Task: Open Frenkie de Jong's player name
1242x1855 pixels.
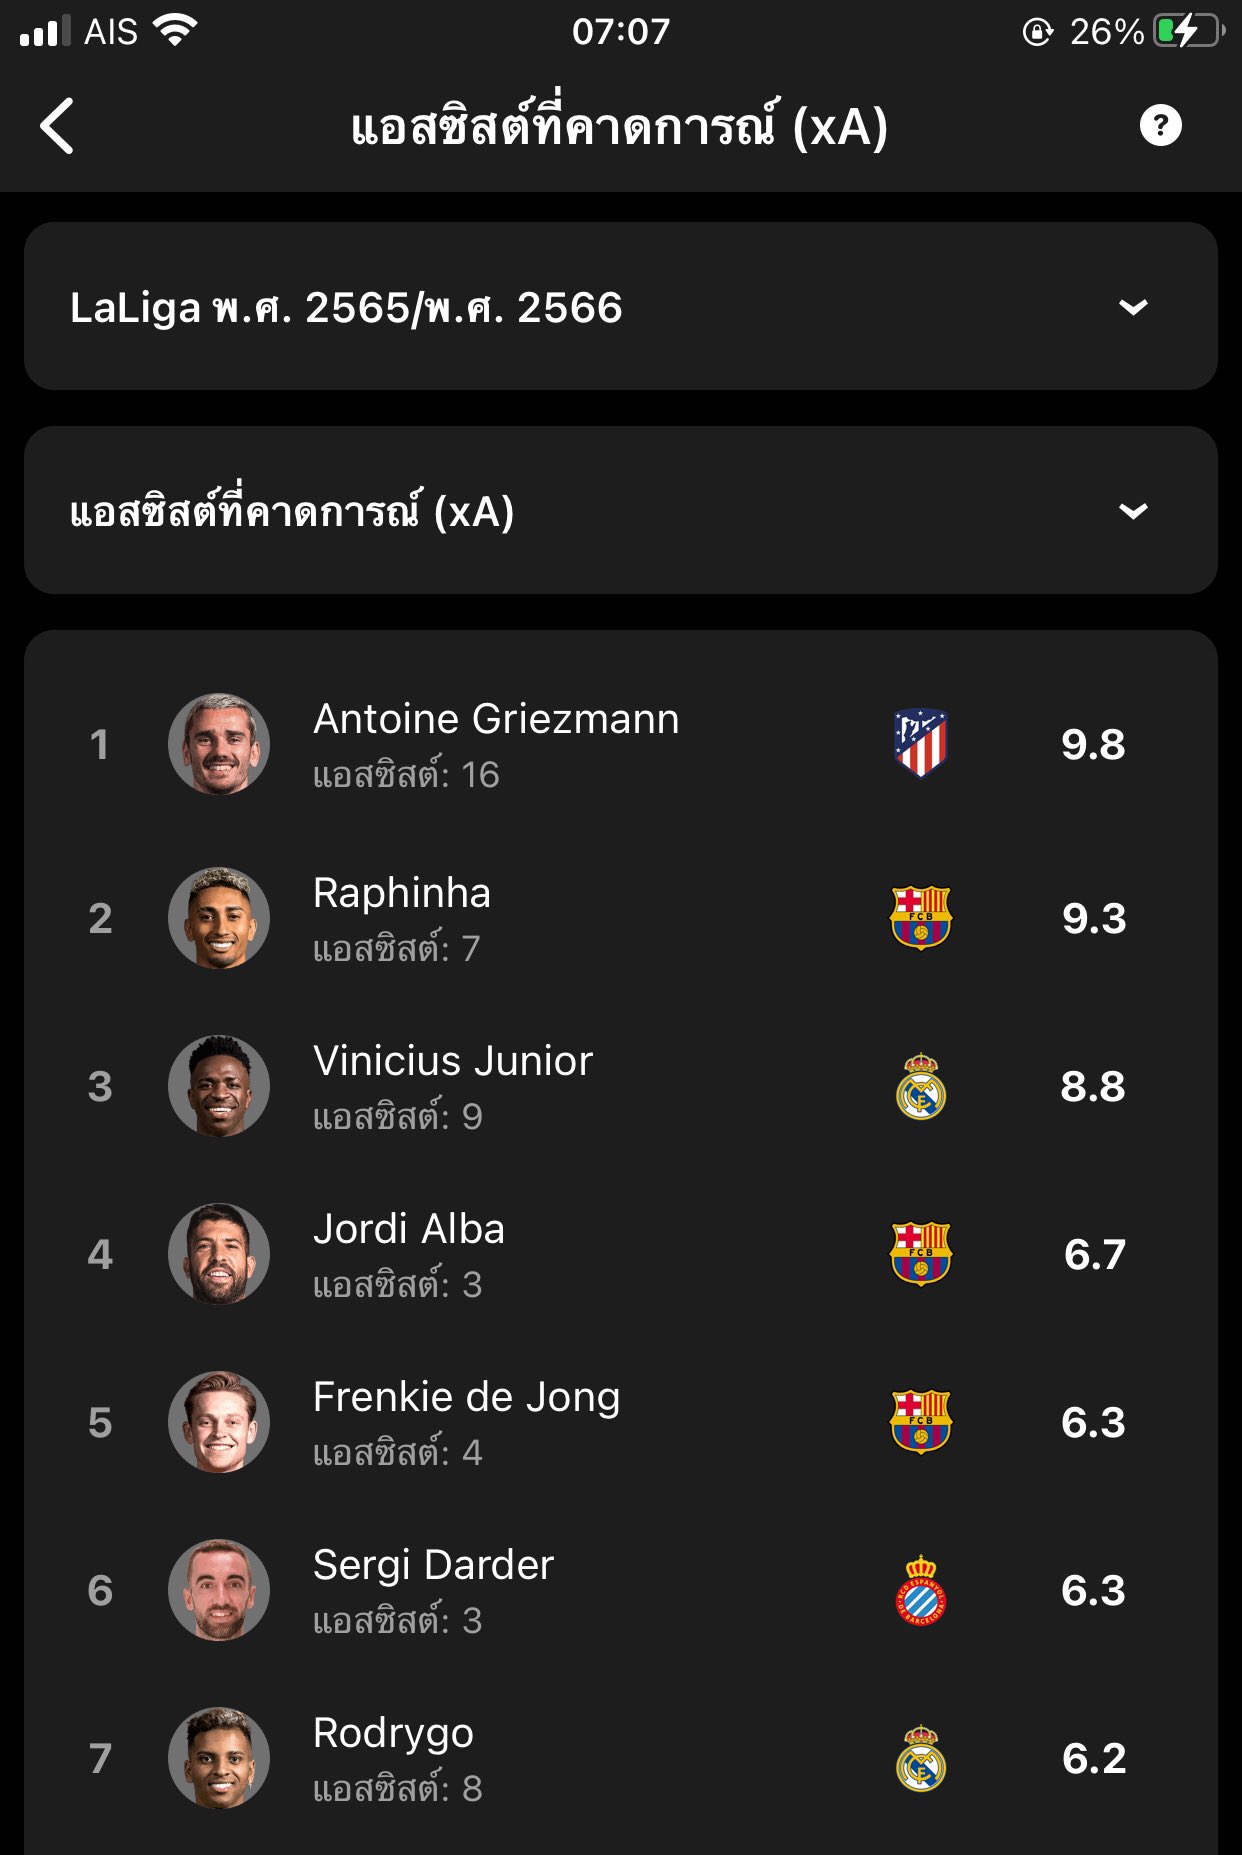Action: point(466,1398)
